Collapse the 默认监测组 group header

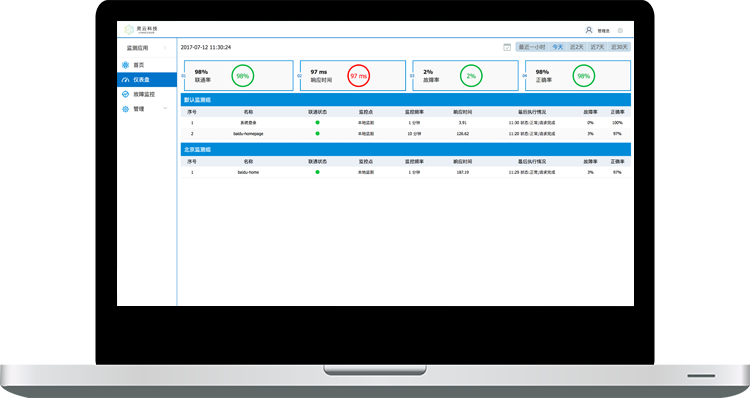[406, 100]
